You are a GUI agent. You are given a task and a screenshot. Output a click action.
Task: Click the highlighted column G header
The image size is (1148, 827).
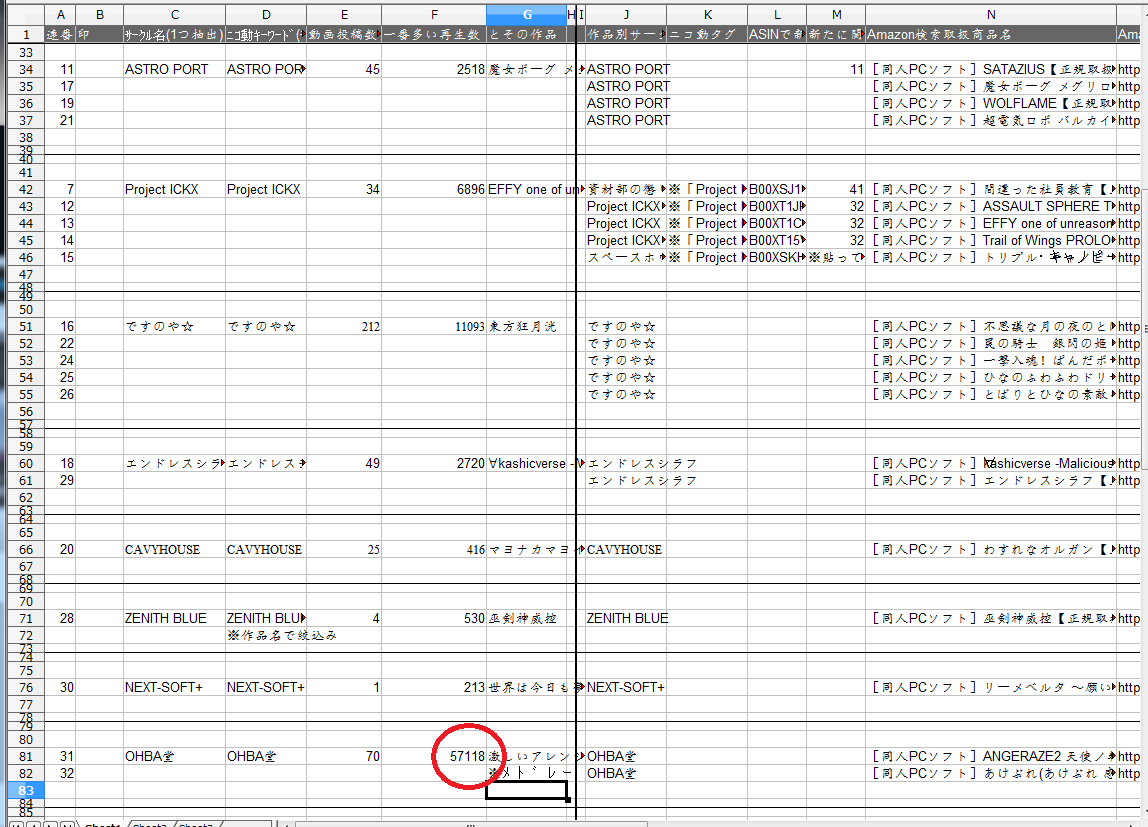point(527,15)
